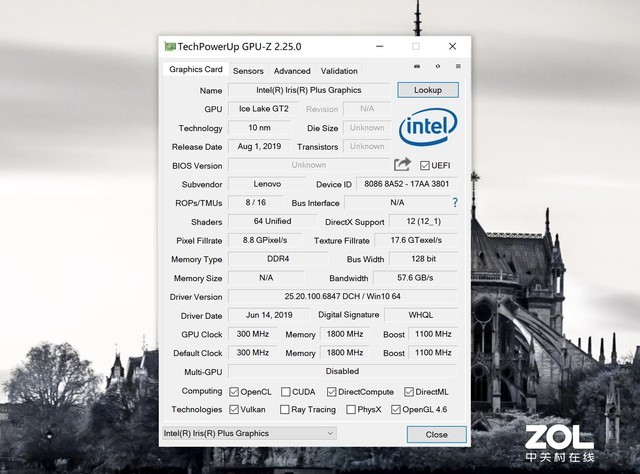
Task: Click the Default Clock Boost value 1100 MHz
Action: [433, 353]
